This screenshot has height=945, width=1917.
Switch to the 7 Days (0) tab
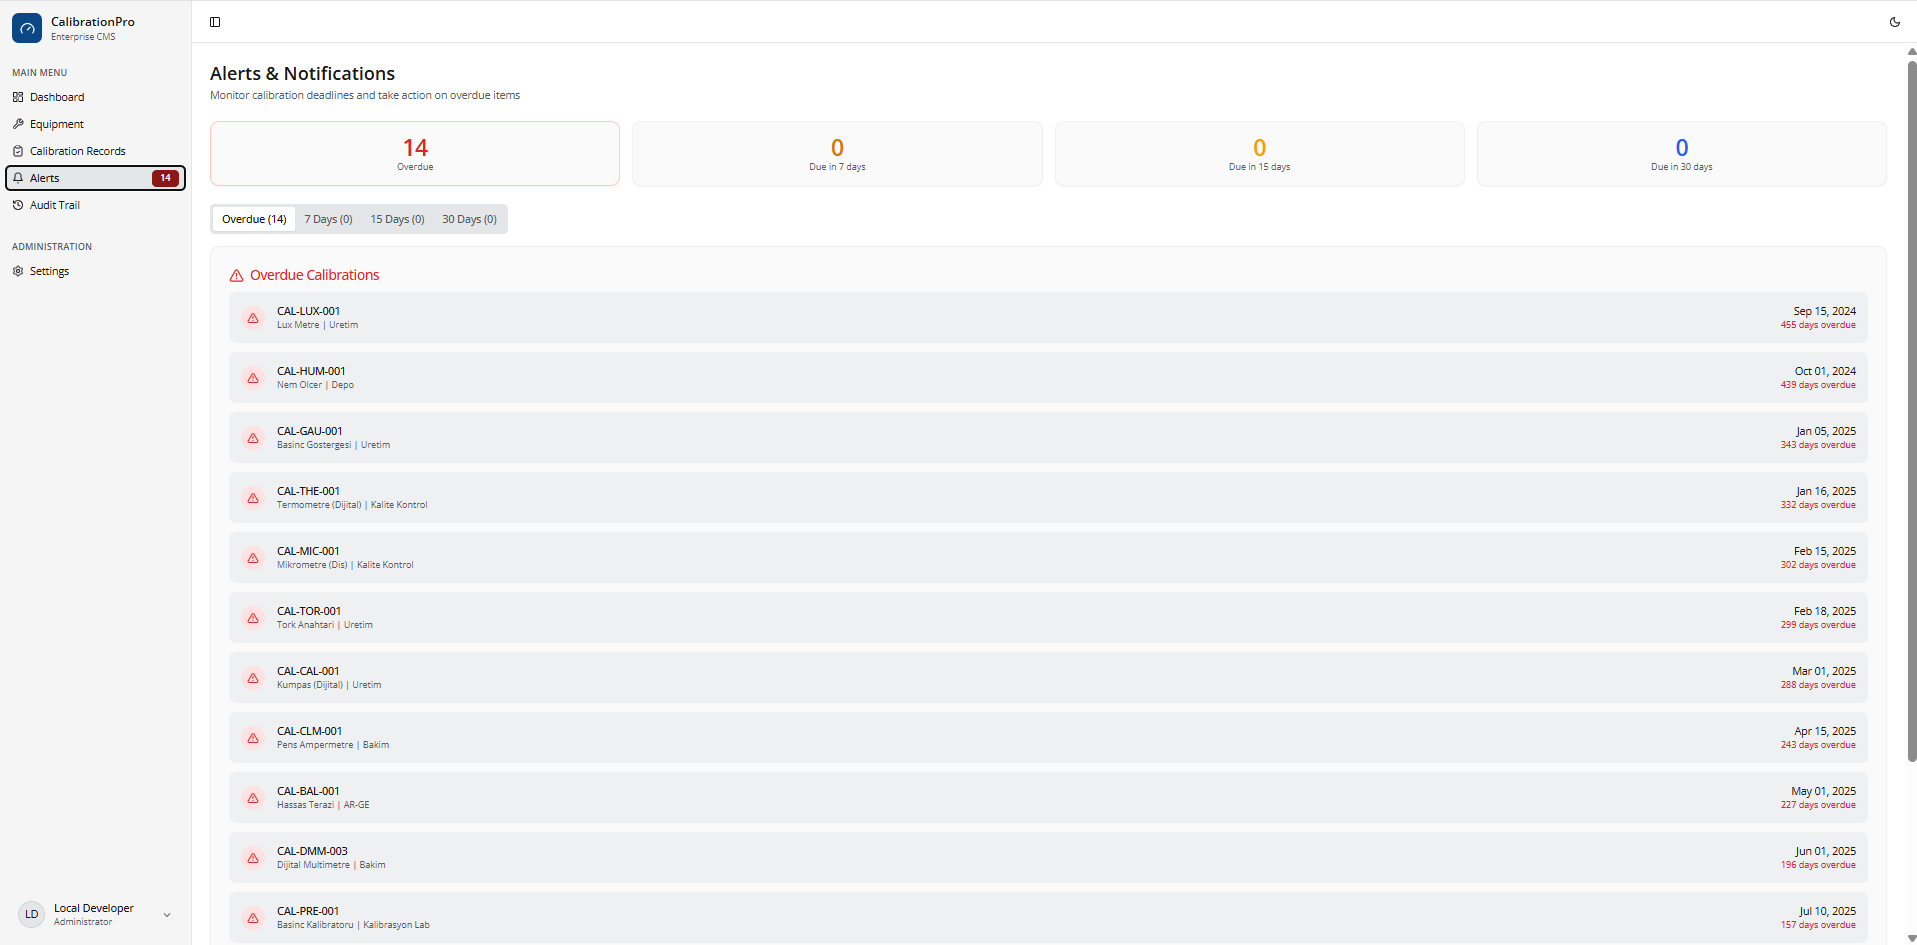pos(328,218)
